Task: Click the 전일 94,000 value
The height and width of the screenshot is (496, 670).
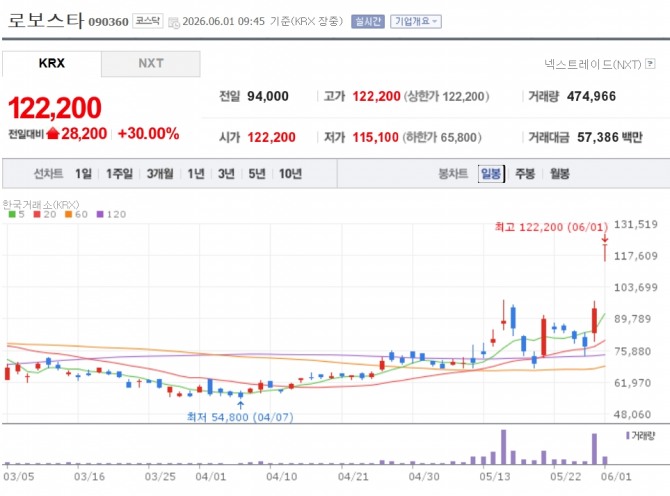Action: (x=268, y=96)
